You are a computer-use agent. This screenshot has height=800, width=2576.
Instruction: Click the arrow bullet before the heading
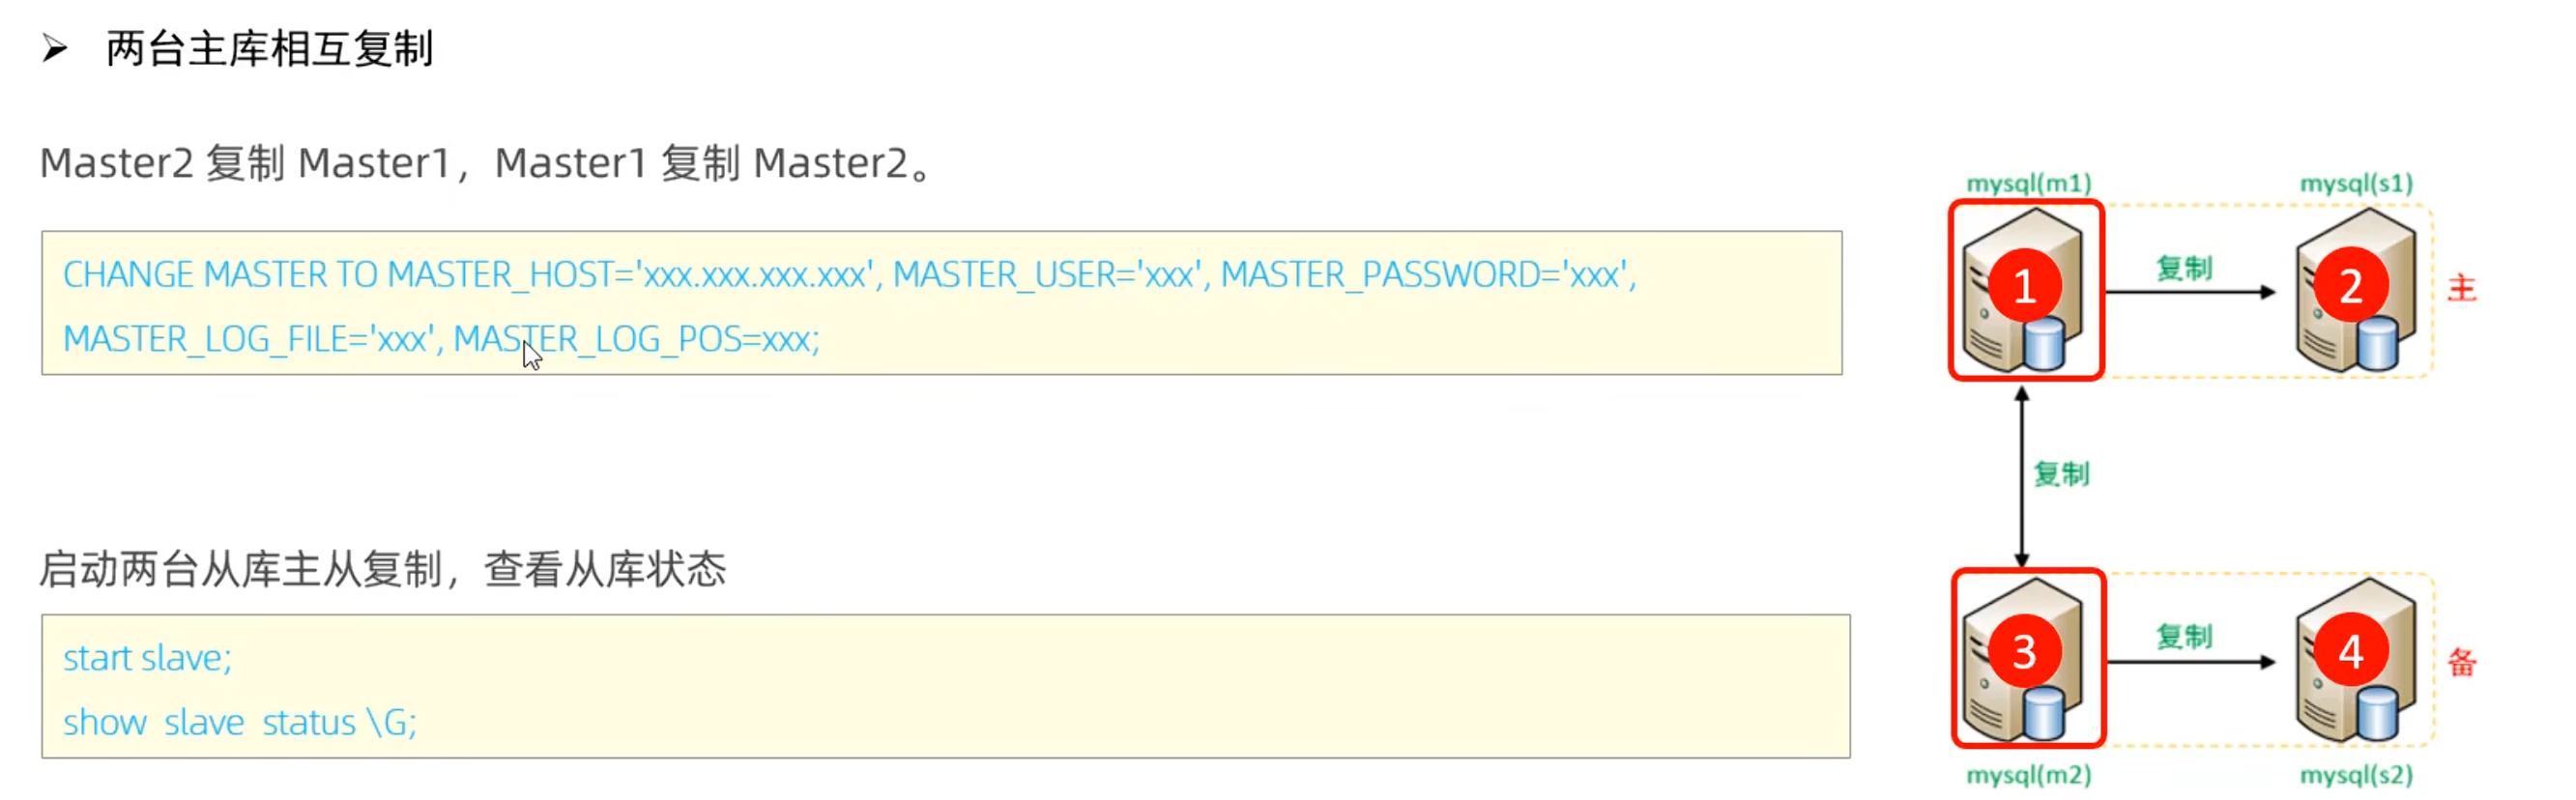54,48
